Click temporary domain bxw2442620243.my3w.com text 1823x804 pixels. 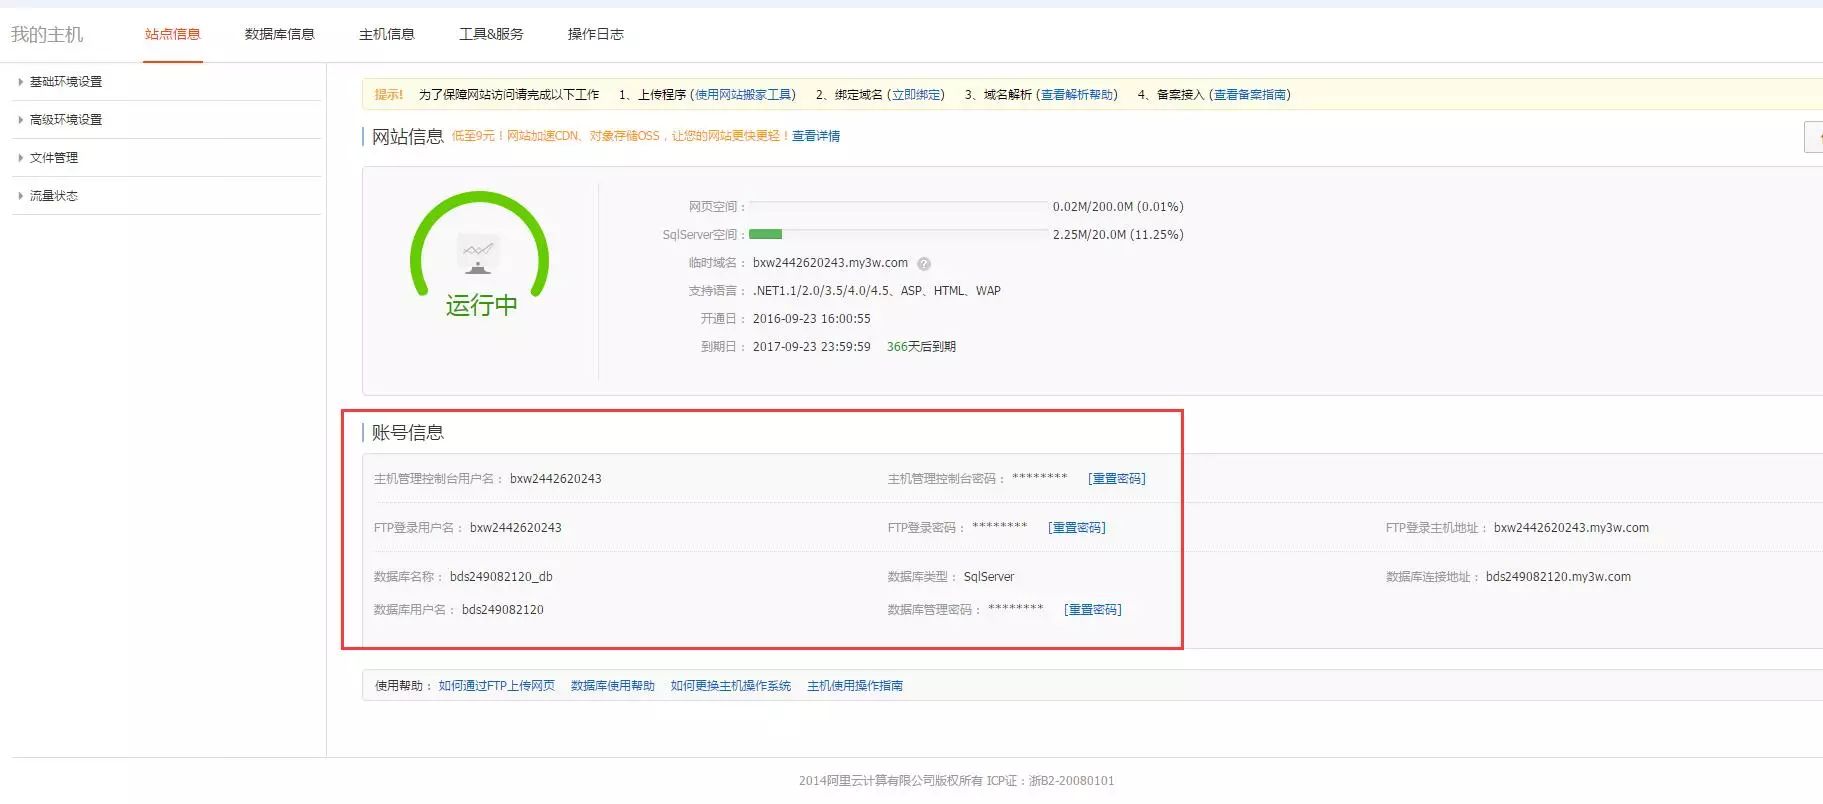(x=830, y=263)
